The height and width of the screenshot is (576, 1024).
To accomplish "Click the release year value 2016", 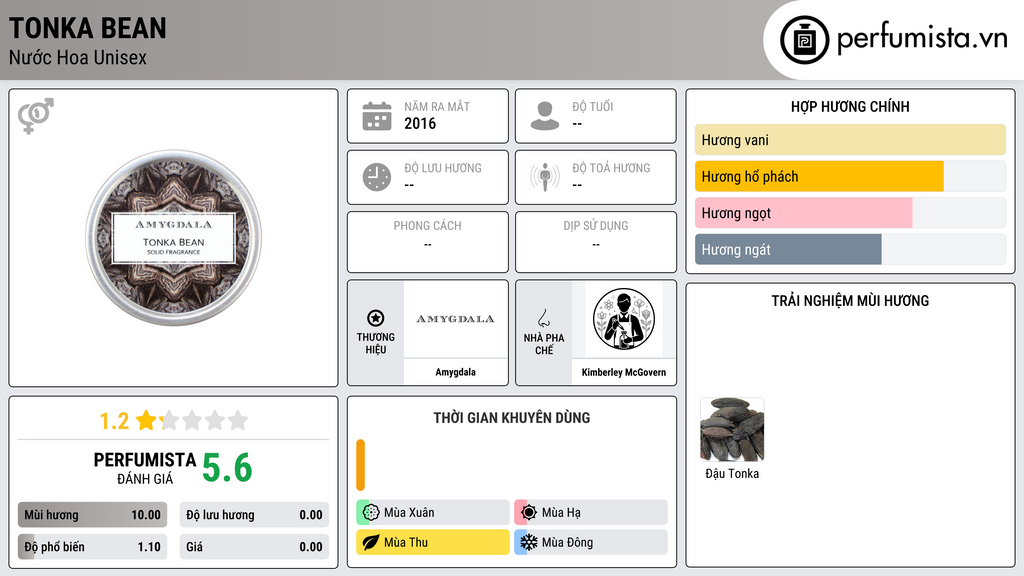I will click(x=420, y=123).
